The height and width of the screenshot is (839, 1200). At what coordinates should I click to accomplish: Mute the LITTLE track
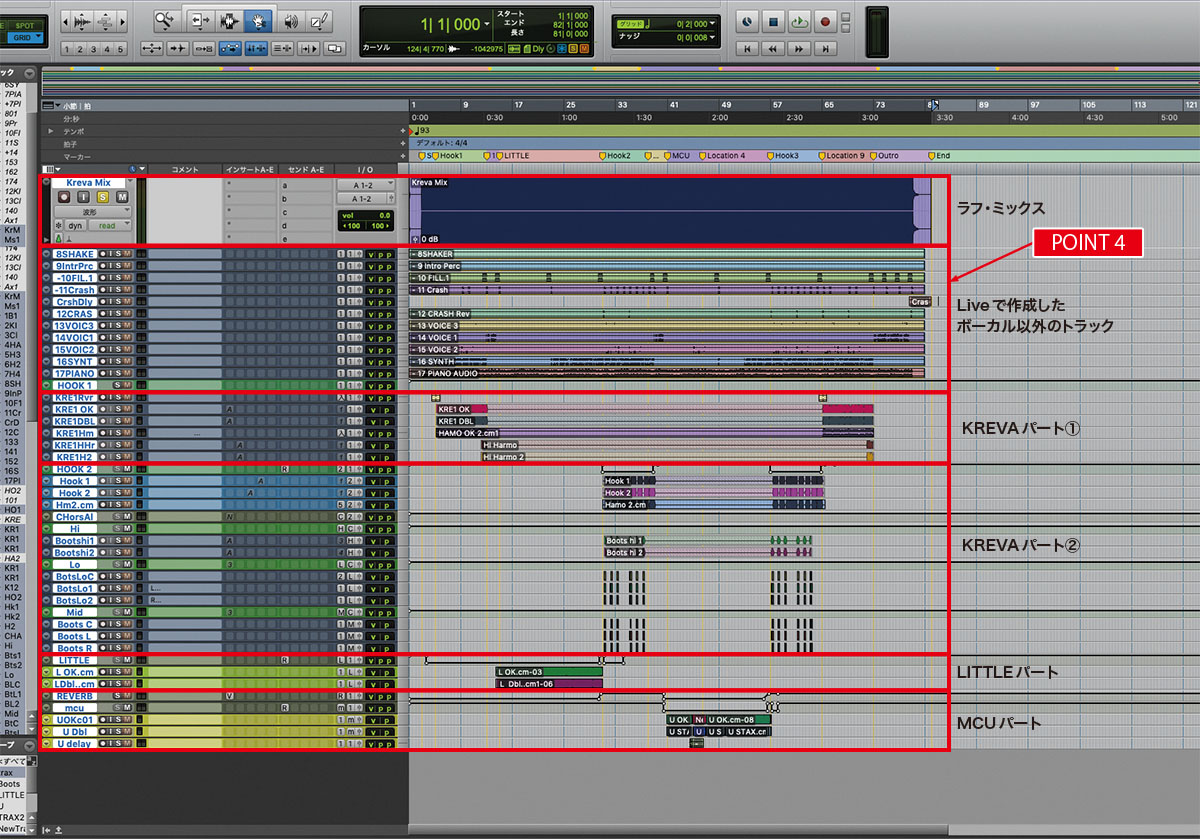[x=127, y=660]
